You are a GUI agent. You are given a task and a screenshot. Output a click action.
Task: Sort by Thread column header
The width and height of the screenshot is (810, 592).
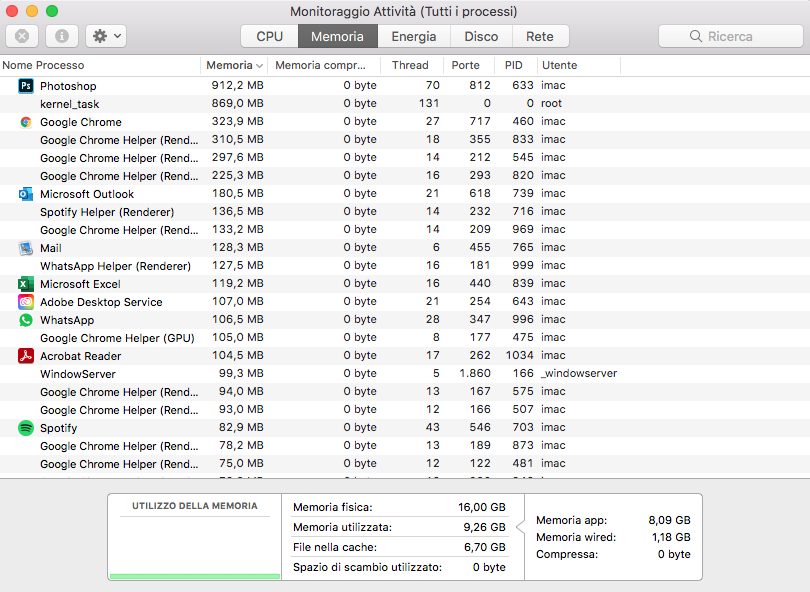point(412,66)
